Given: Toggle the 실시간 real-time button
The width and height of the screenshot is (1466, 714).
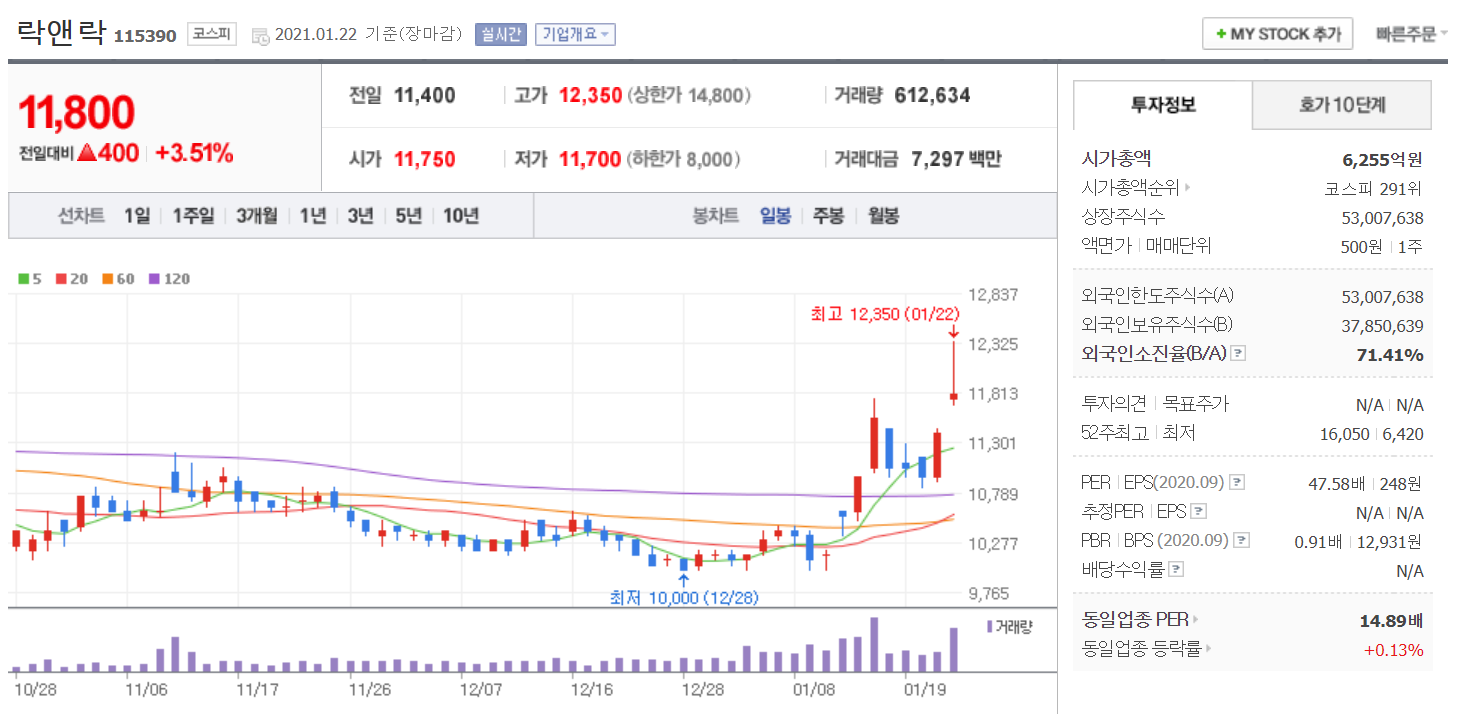Looking at the screenshot, I should (500, 34).
